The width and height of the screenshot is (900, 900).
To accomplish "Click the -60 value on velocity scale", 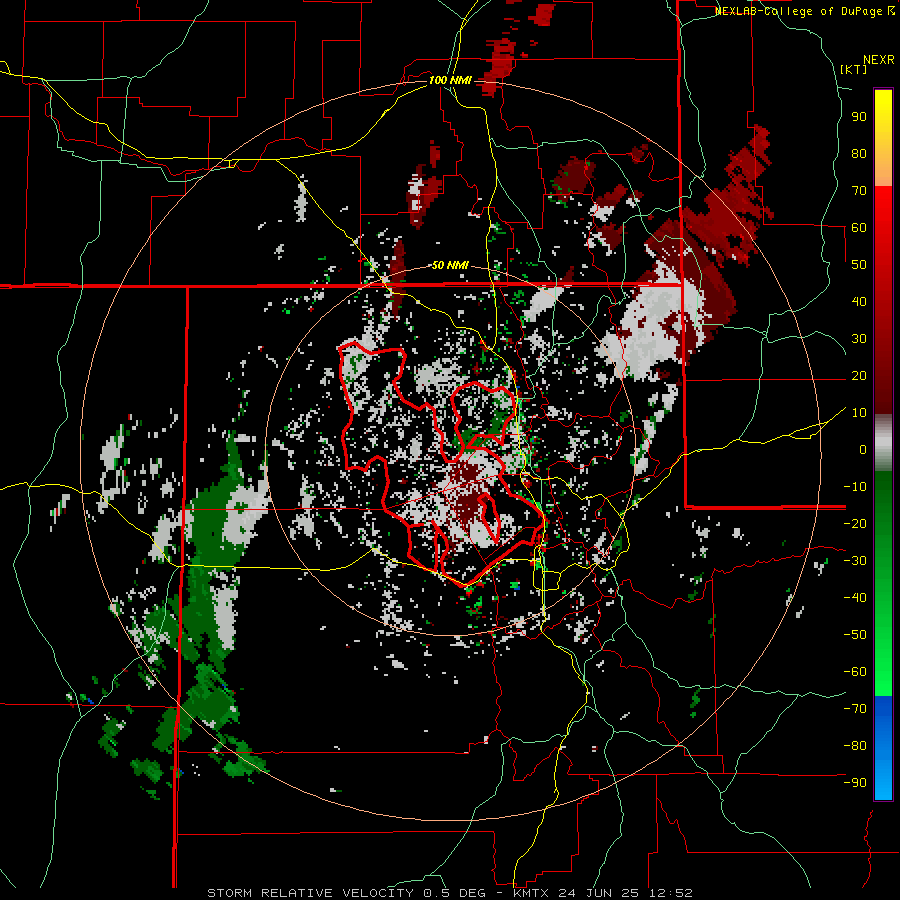I will [x=855, y=672].
